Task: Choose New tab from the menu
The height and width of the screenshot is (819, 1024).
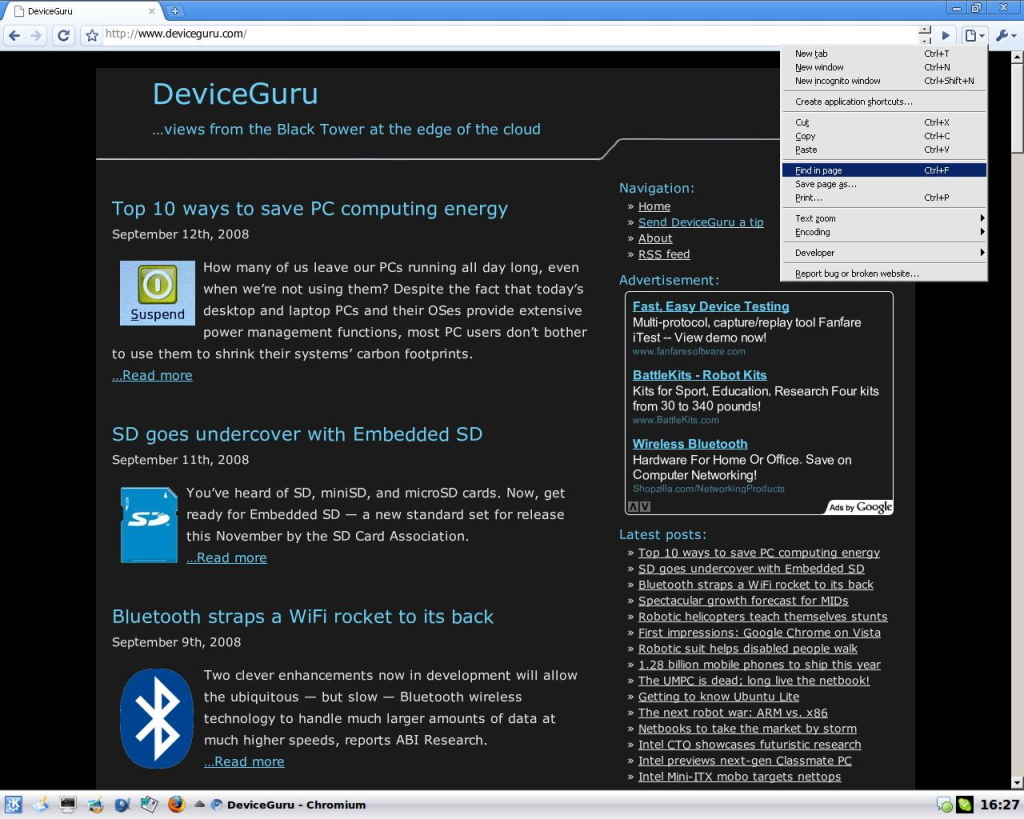Action: (x=884, y=54)
